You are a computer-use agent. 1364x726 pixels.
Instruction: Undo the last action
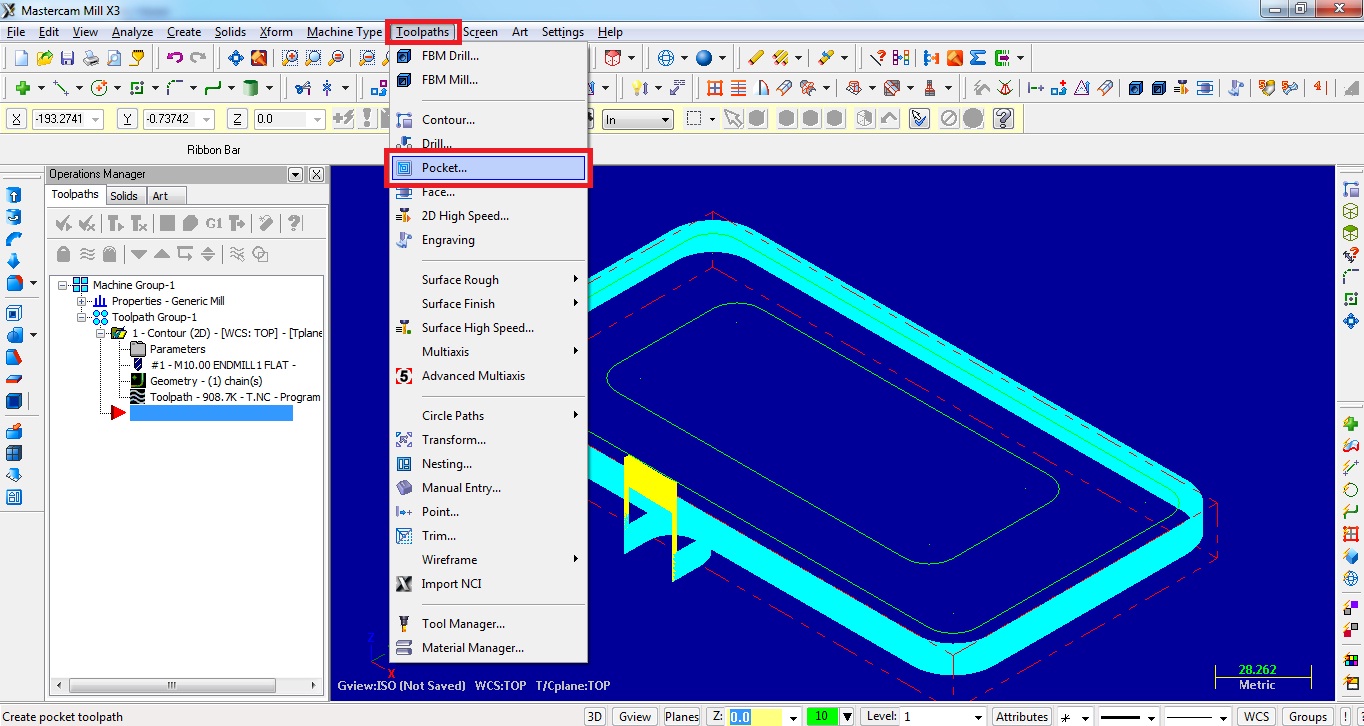point(175,58)
